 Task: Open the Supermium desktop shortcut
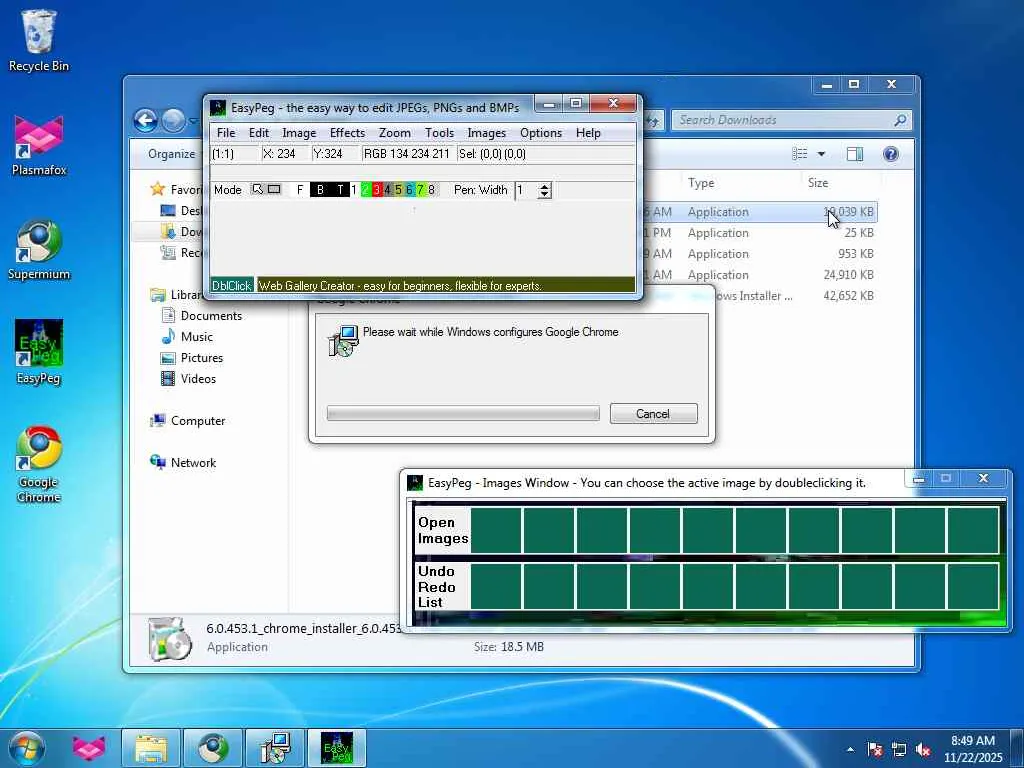click(39, 251)
